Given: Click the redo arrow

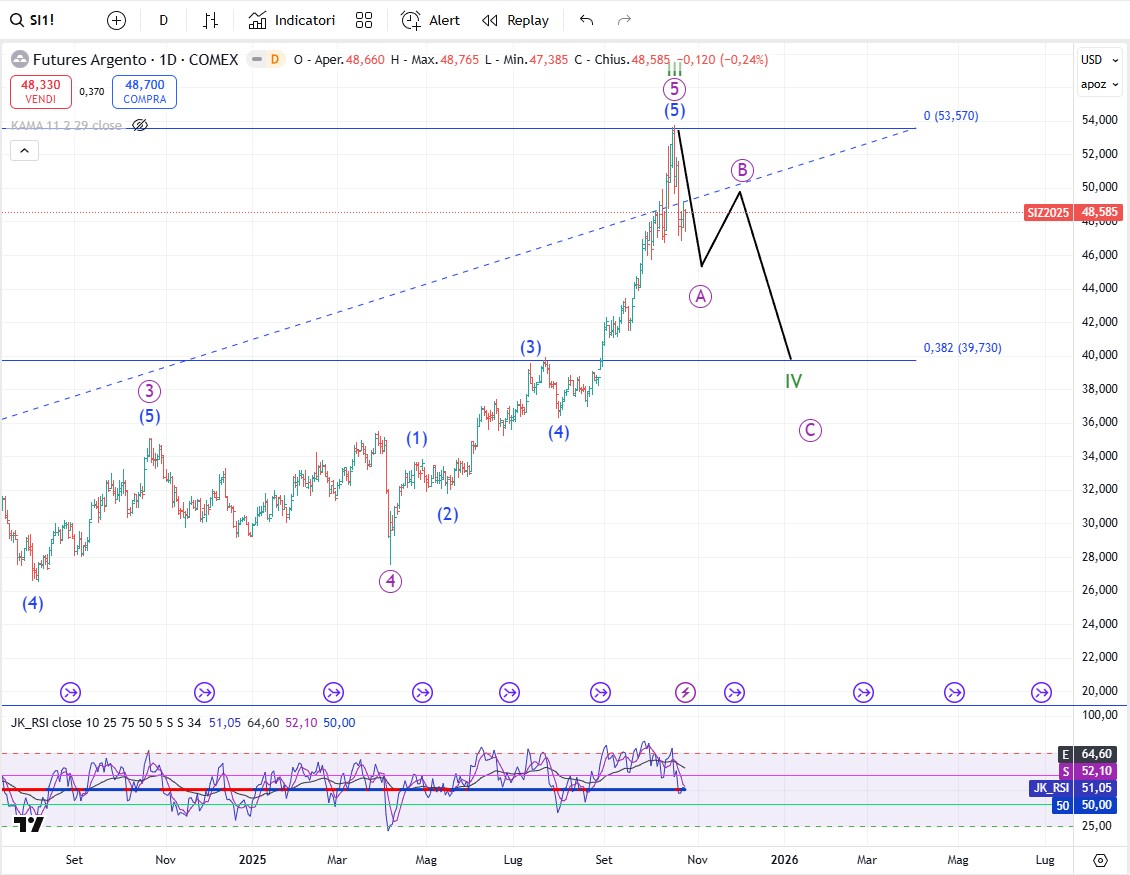Looking at the screenshot, I should coord(625,20).
